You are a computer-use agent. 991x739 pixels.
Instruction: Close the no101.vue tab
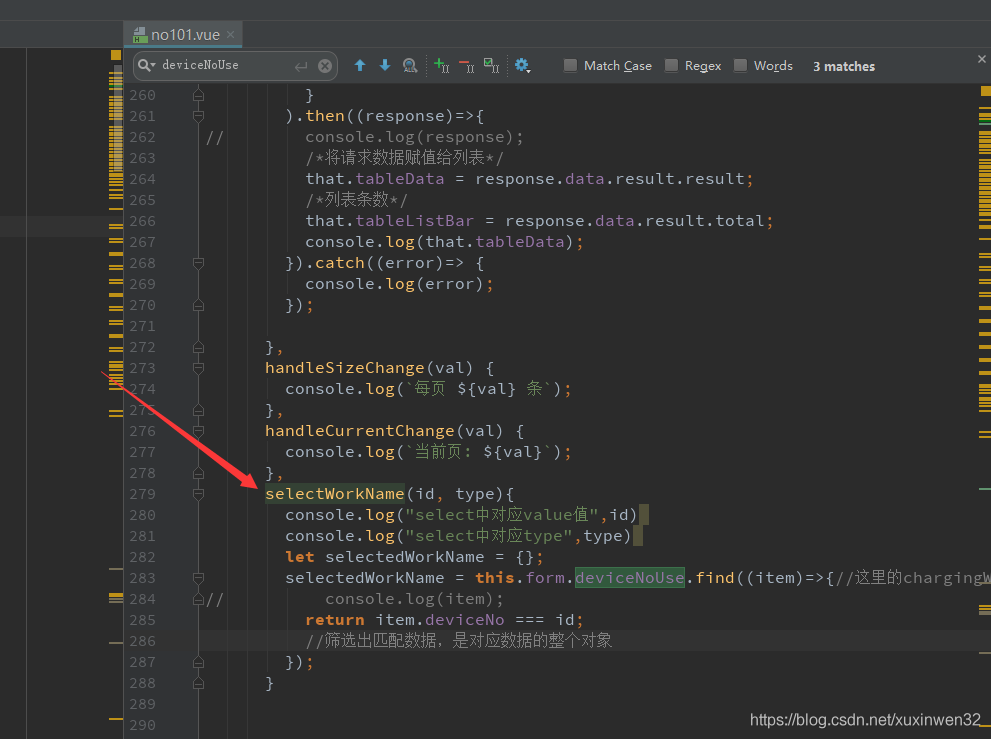tap(231, 34)
